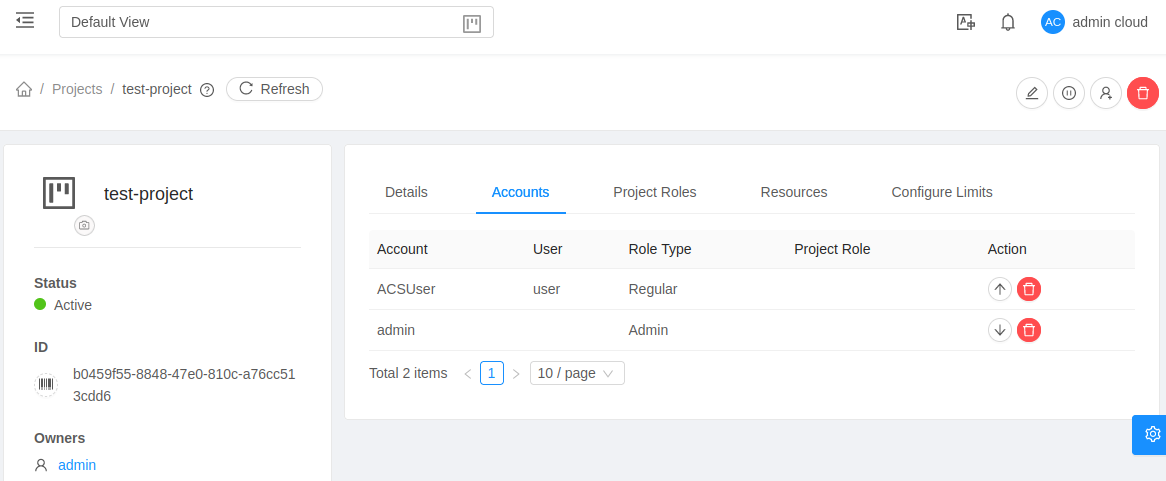Promote ACSUser with the up arrow
Screen dimensions: 1166x481
[999, 289]
